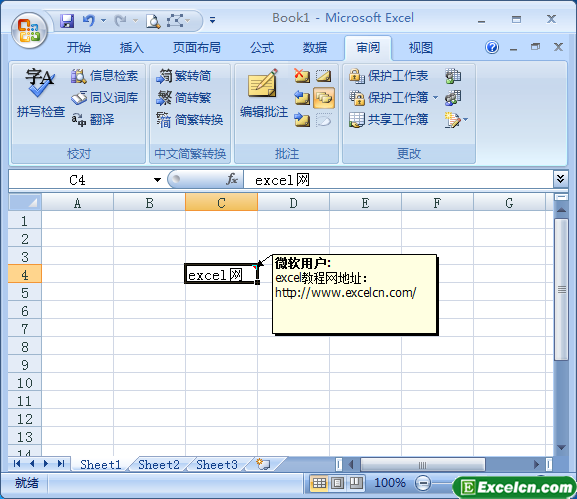Click the Office button logo

(29, 31)
